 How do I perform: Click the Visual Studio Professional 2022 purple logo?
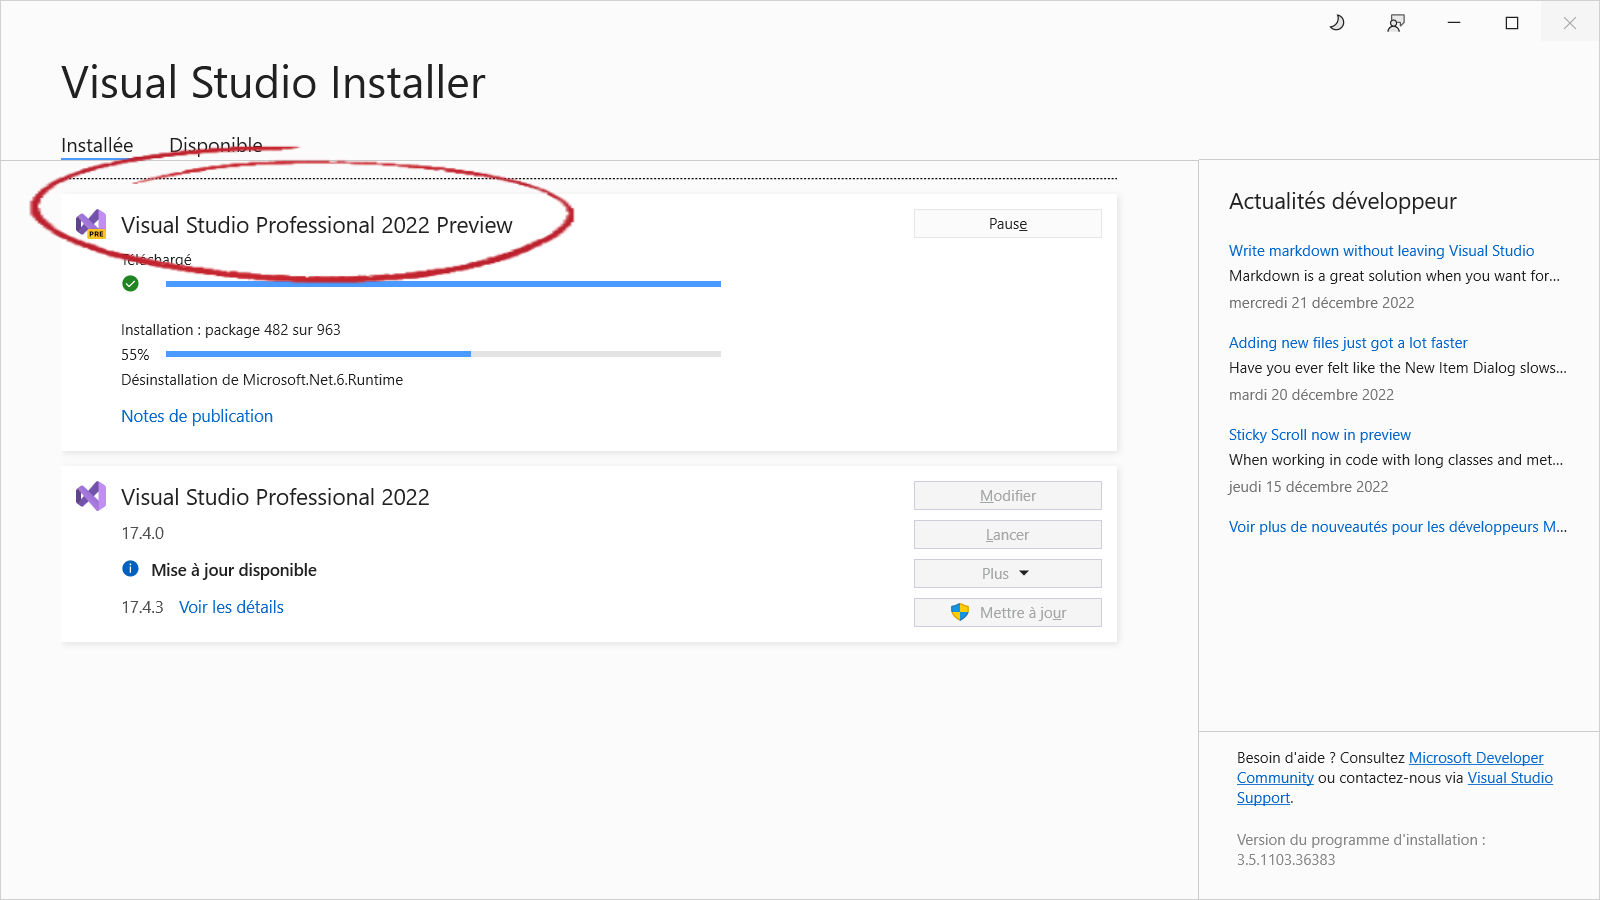(x=90, y=495)
